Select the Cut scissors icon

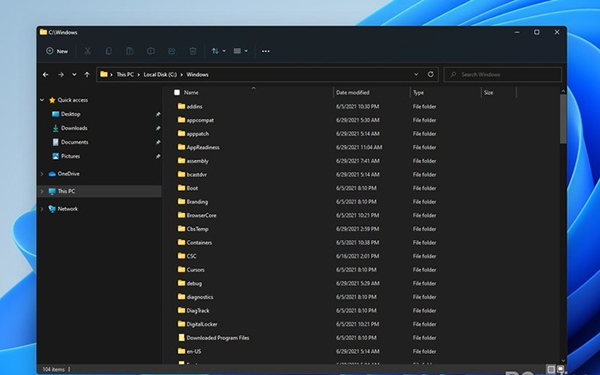click(88, 51)
